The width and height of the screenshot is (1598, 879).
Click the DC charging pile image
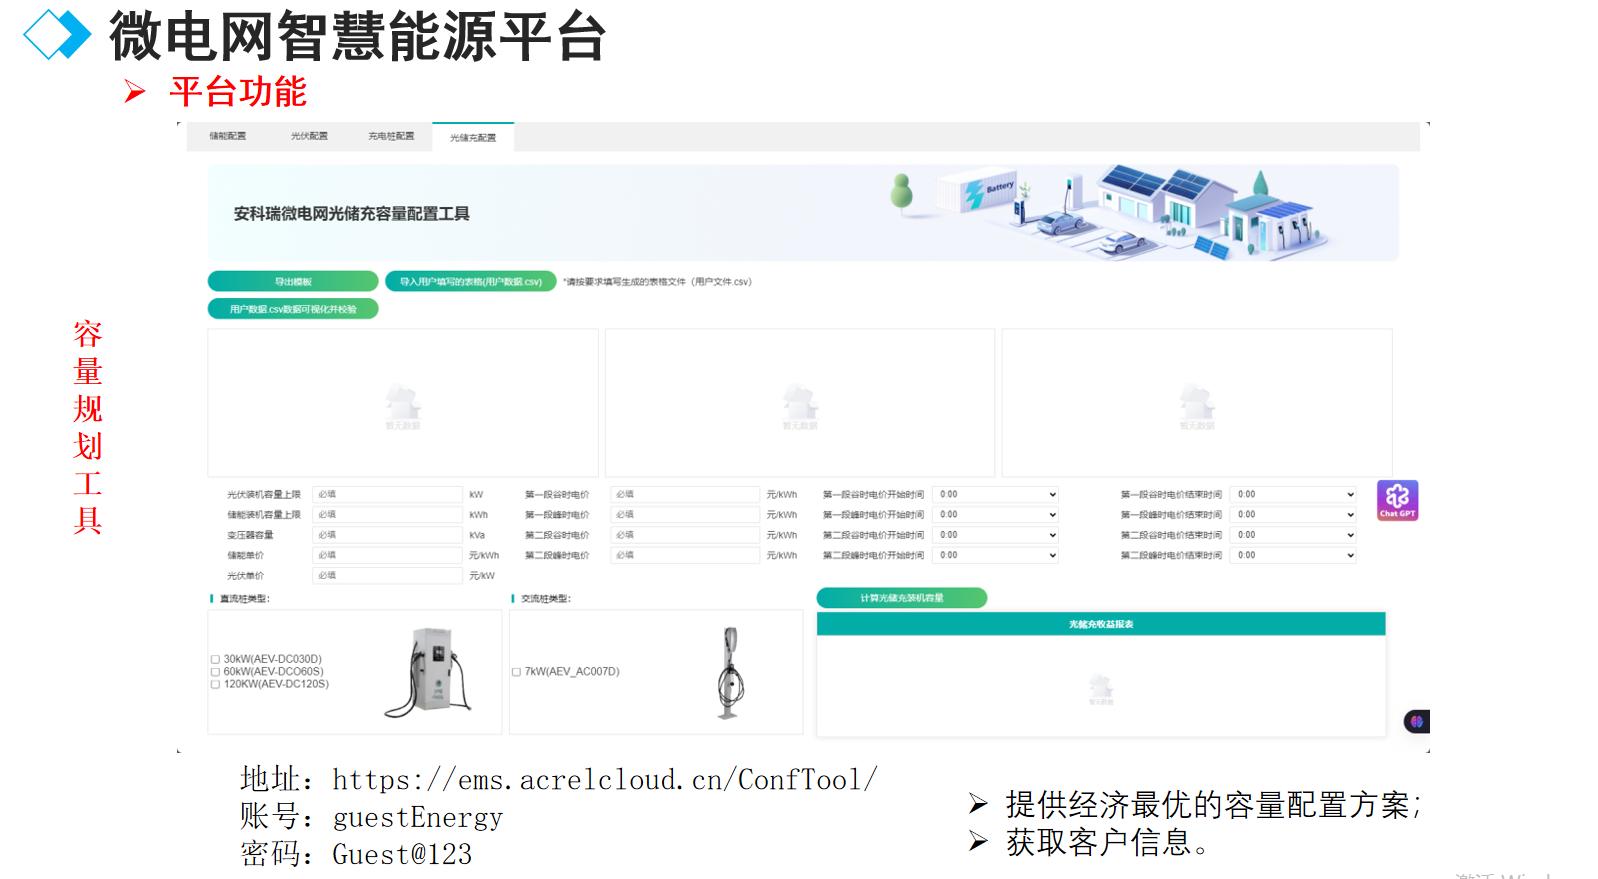coord(428,672)
